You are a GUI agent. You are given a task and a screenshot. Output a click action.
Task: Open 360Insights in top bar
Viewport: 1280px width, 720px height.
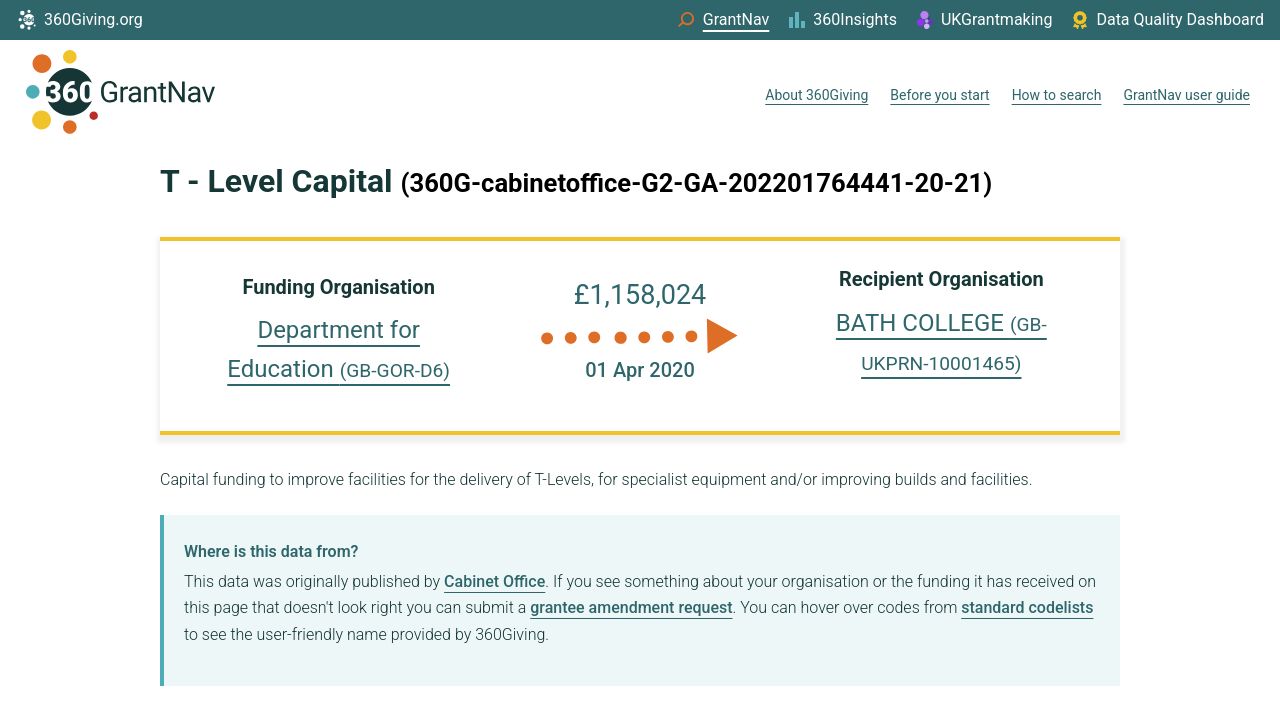pyautogui.click(x=855, y=19)
